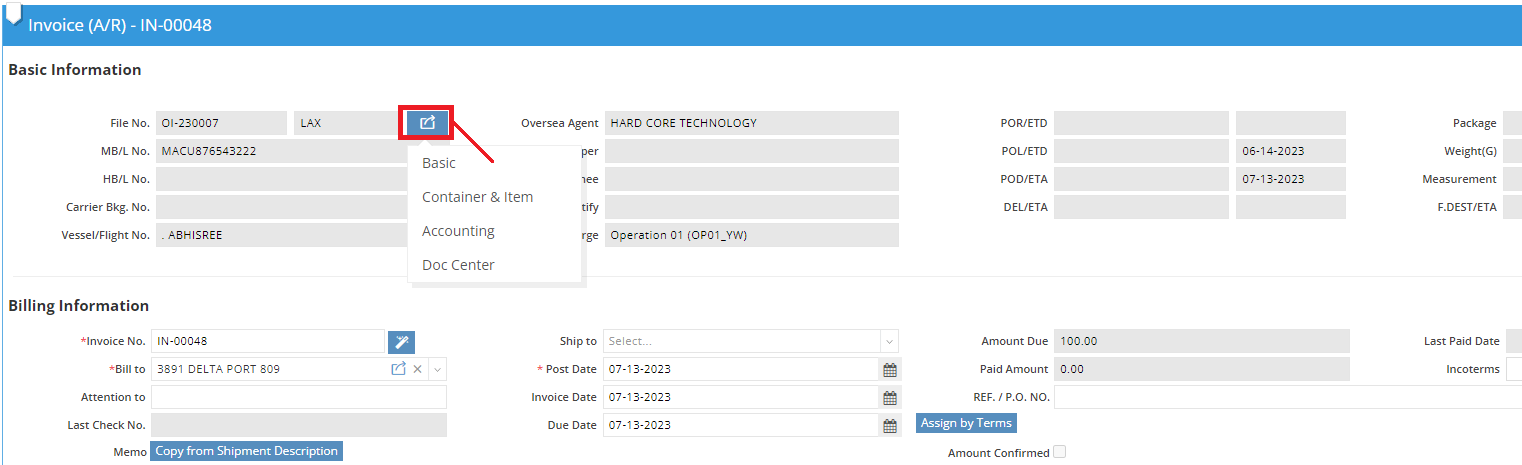Expand the Ship to dropdown
Image resolution: width=1522 pixels, height=465 pixels.
(889, 341)
